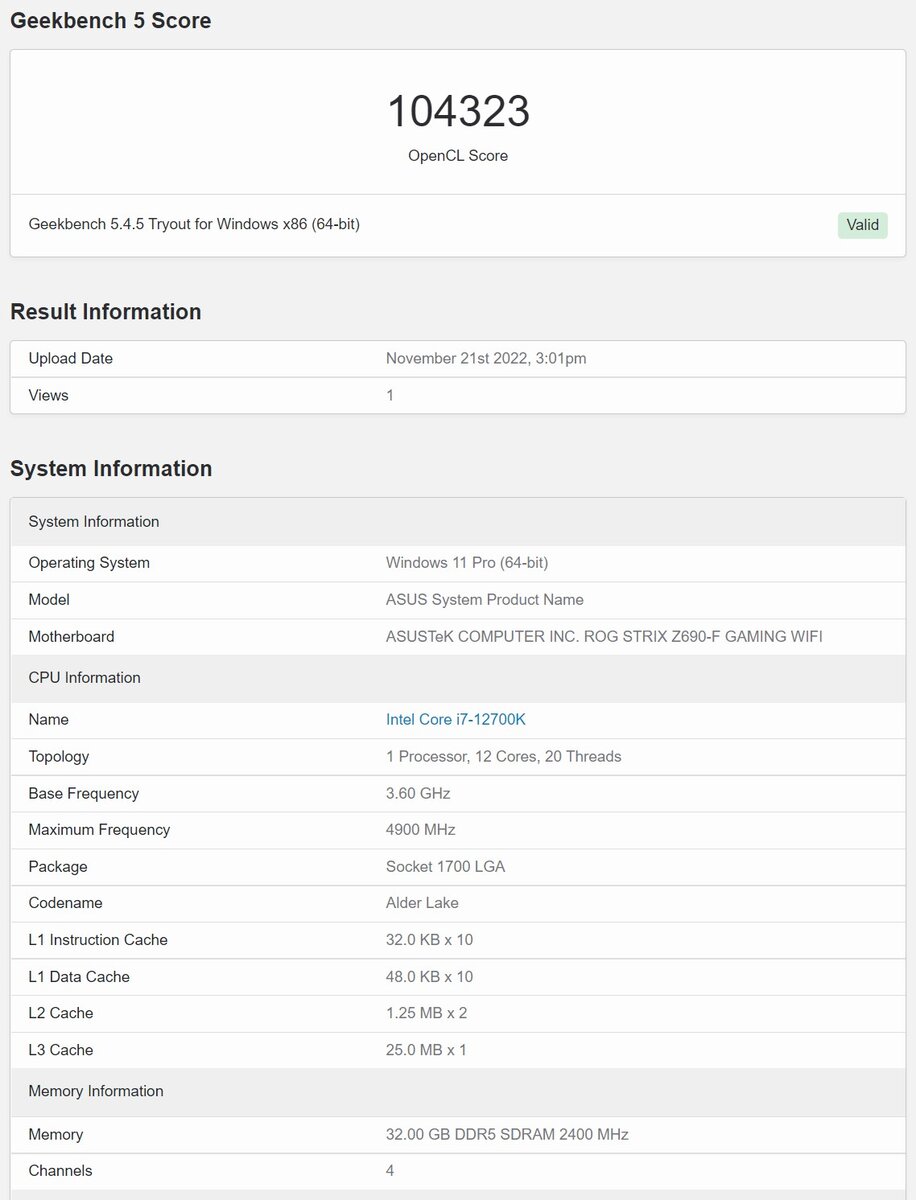Image resolution: width=916 pixels, height=1200 pixels.
Task: Select Geekbench 5.4.5 Tryout version text
Action: (x=194, y=224)
